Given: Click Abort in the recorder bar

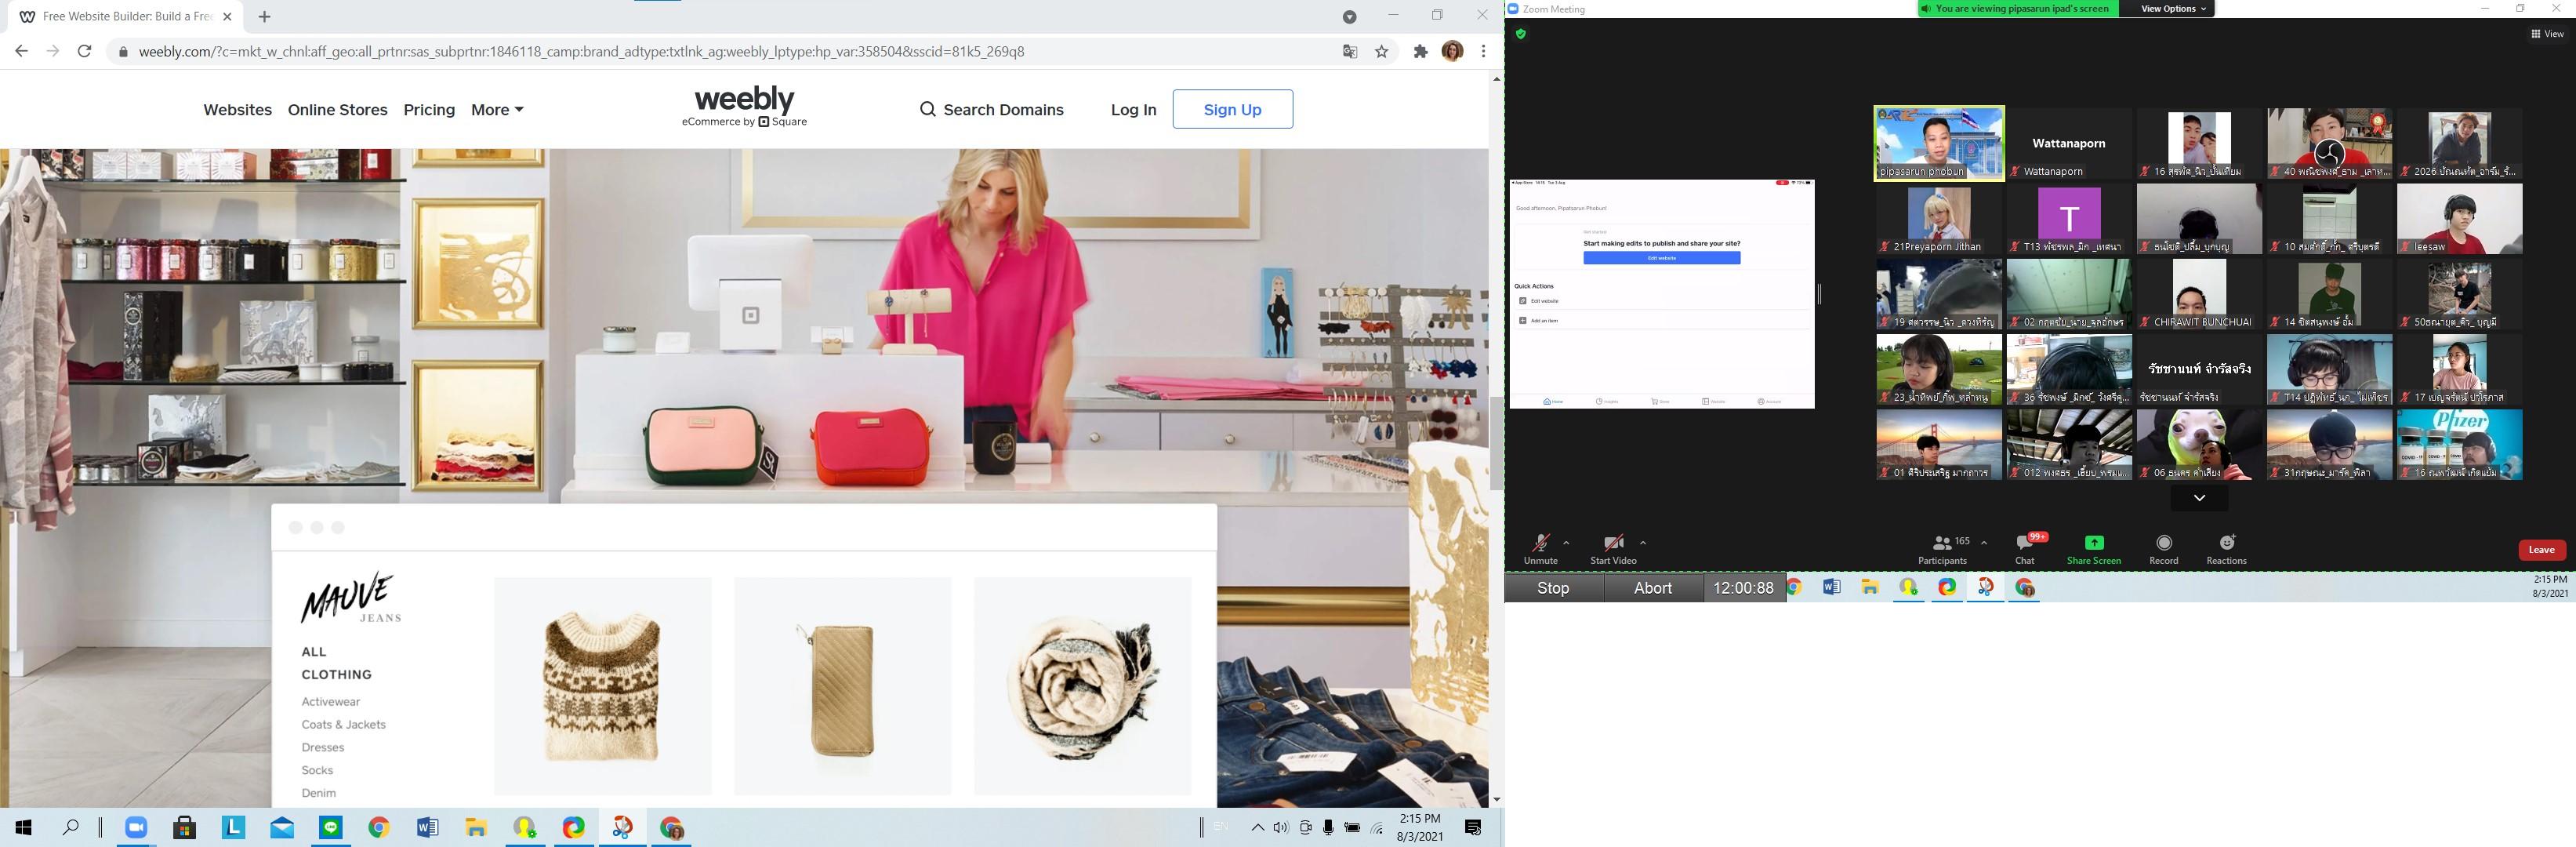Looking at the screenshot, I should [x=1652, y=588].
